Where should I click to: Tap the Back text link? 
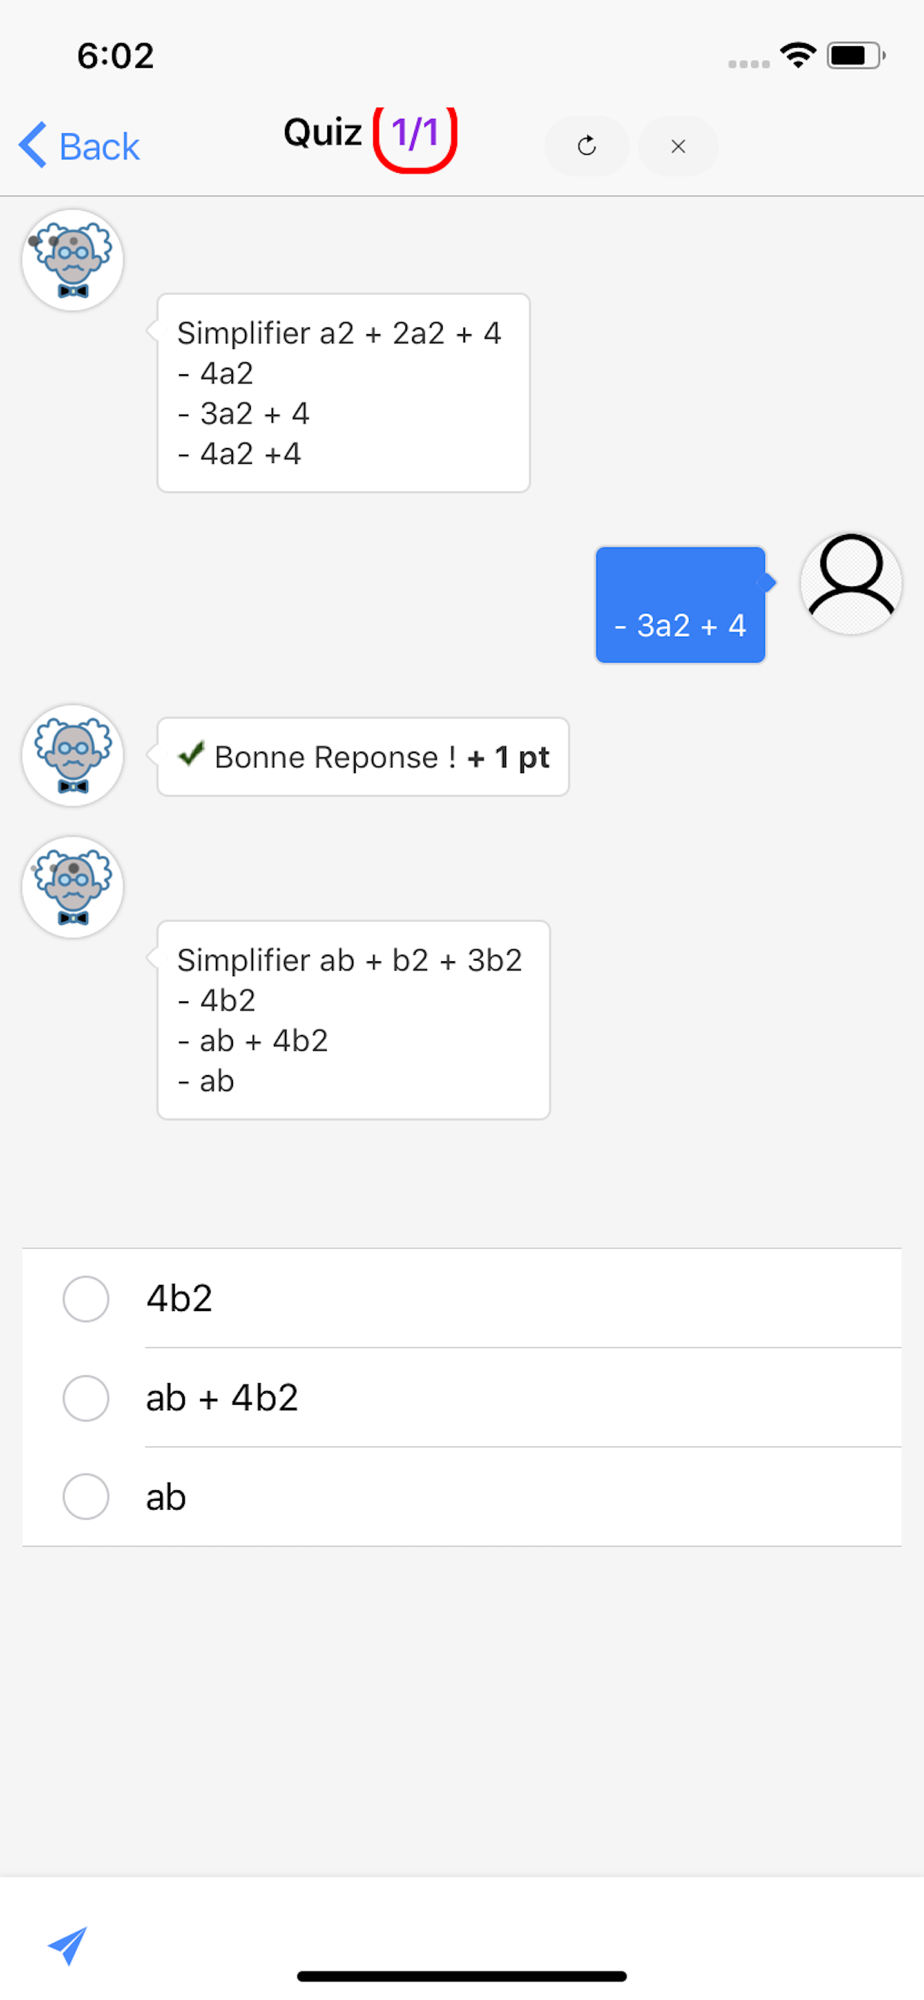pos(99,146)
